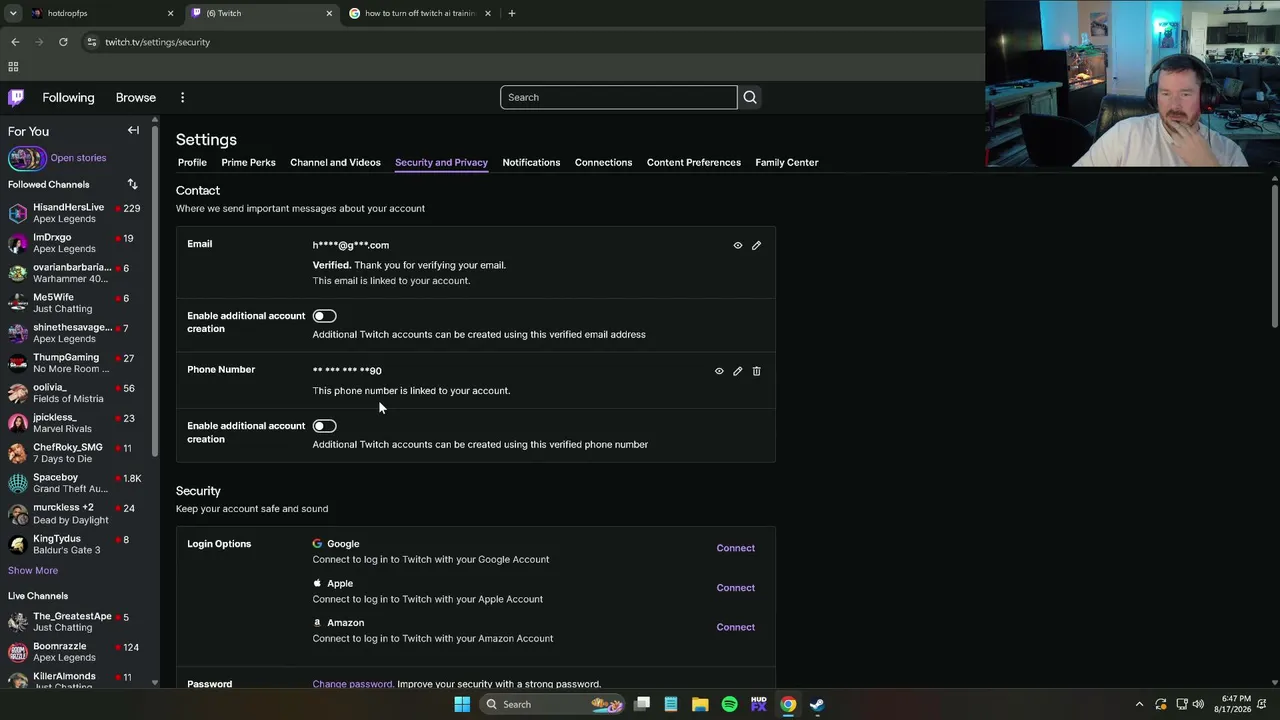
Task: Open HUD FX app from the taskbar
Action: [758, 704]
